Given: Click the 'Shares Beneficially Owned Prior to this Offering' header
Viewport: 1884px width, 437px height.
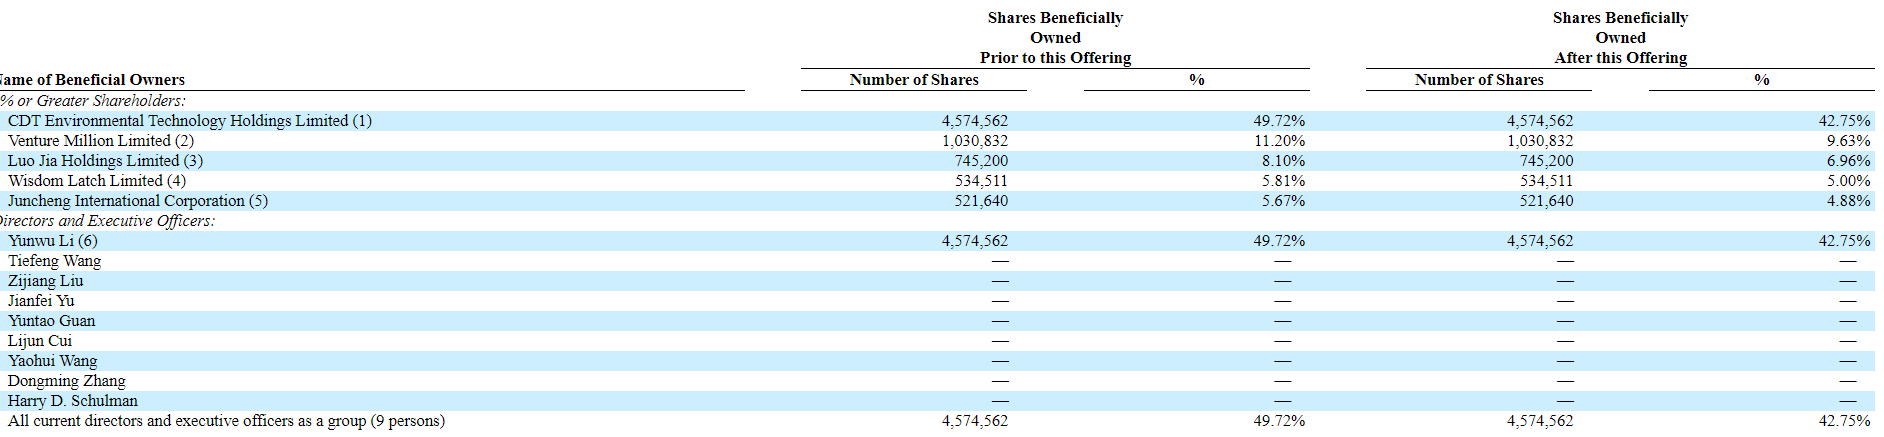Looking at the screenshot, I should [x=1056, y=38].
